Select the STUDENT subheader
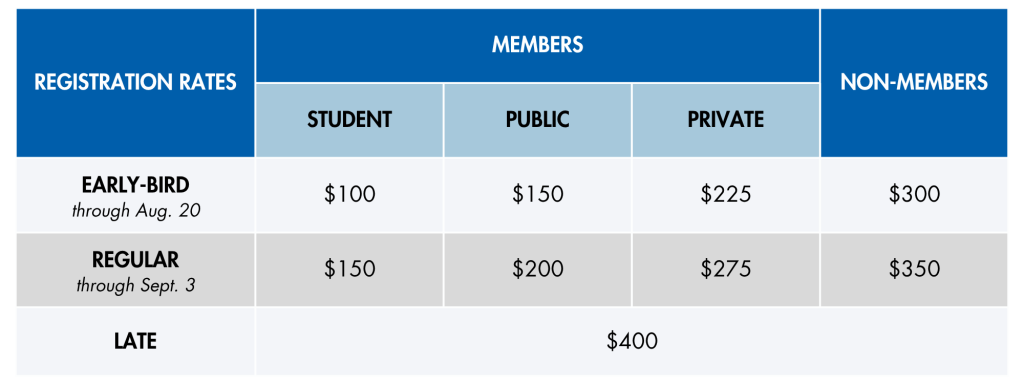The width and height of the screenshot is (1024, 384). pos(349,120)
